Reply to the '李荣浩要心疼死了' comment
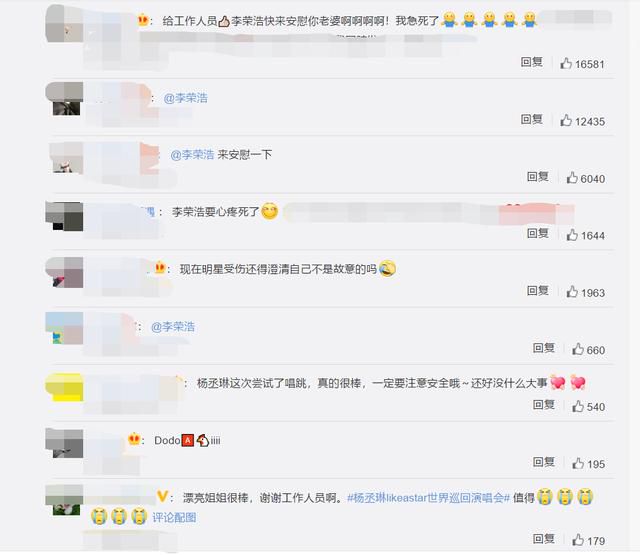This screenshot has height=555, width=640. click(x=538, y=233)
